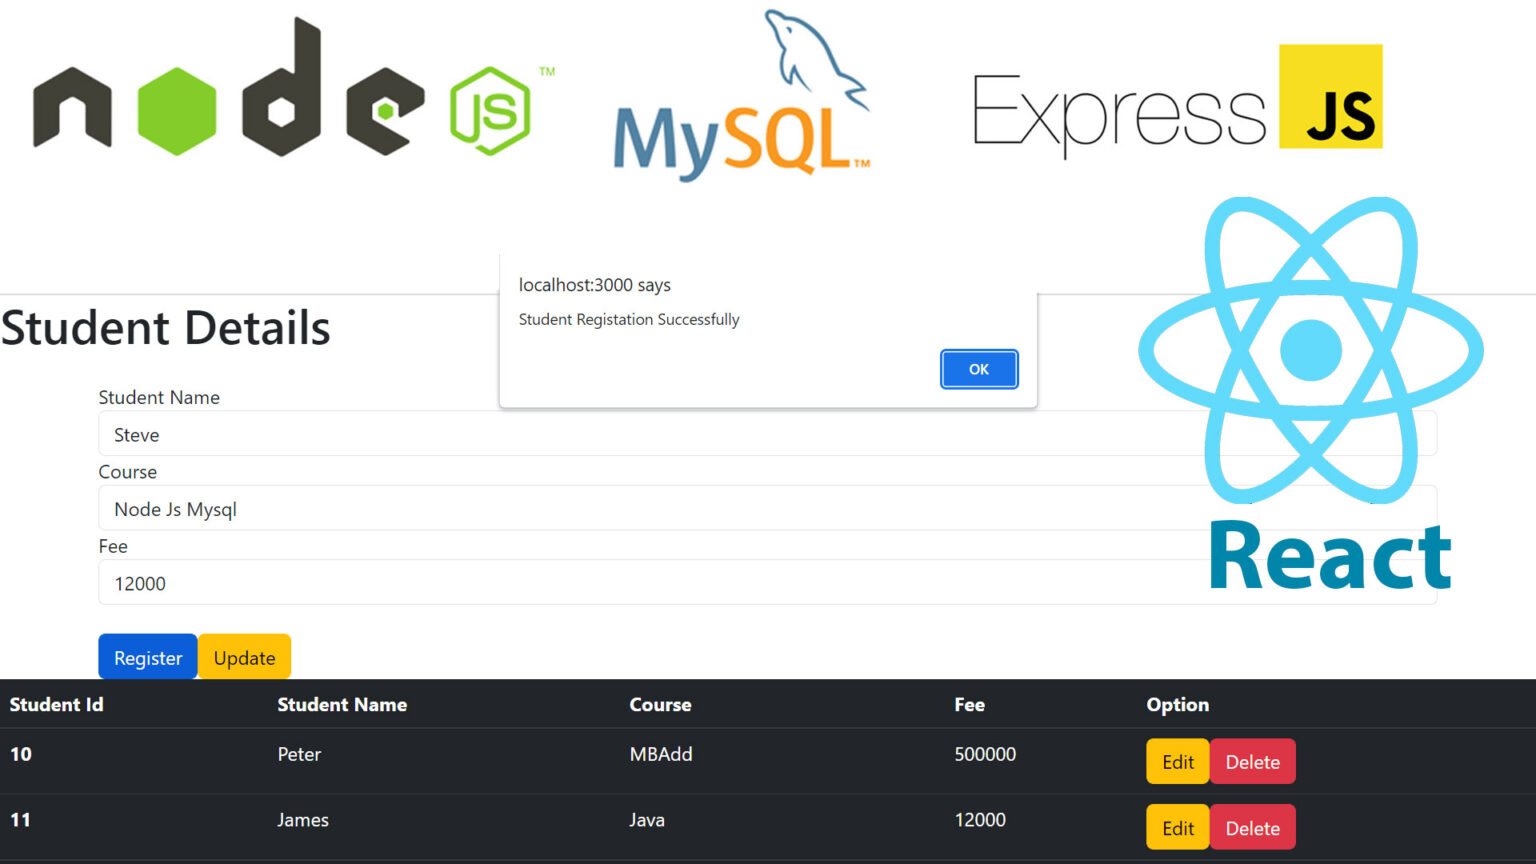Delete the student record for Peter
Viewport: 1536px width, 864px height.
tap(1252, 761)
